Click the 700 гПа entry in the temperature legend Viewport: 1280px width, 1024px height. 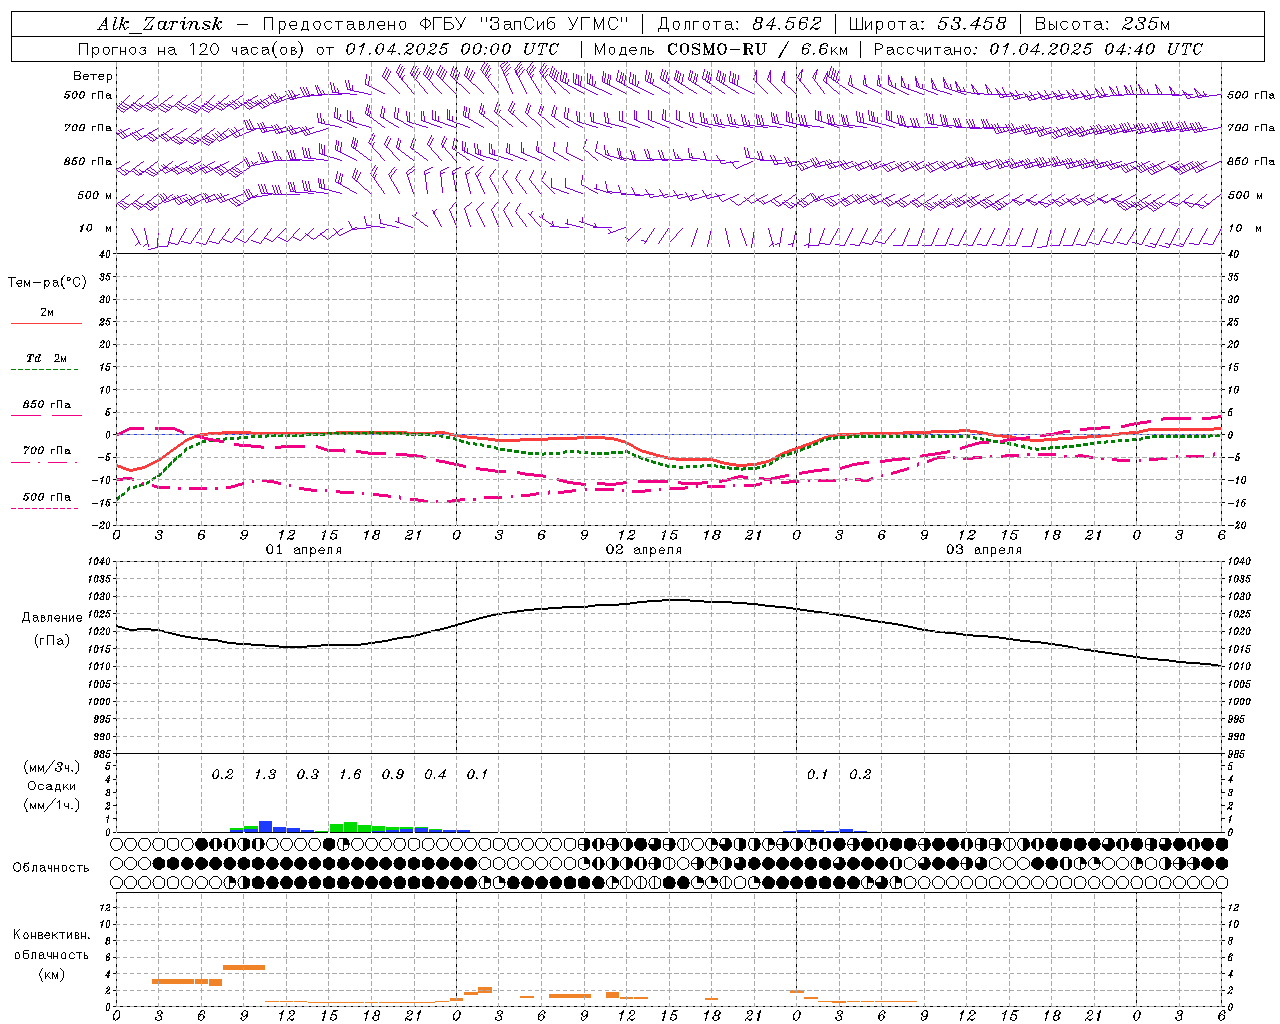(x=46, y=451)
